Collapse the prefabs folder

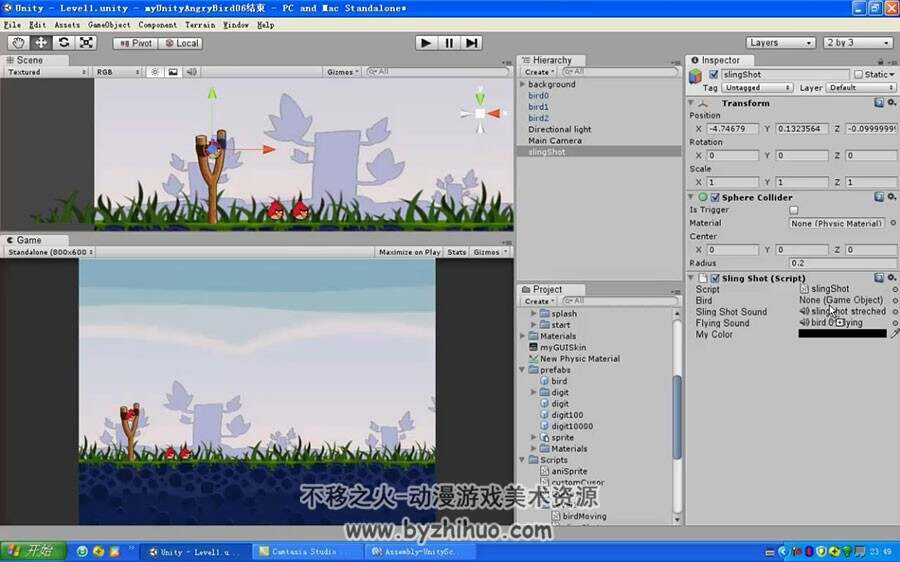[522, 370]
